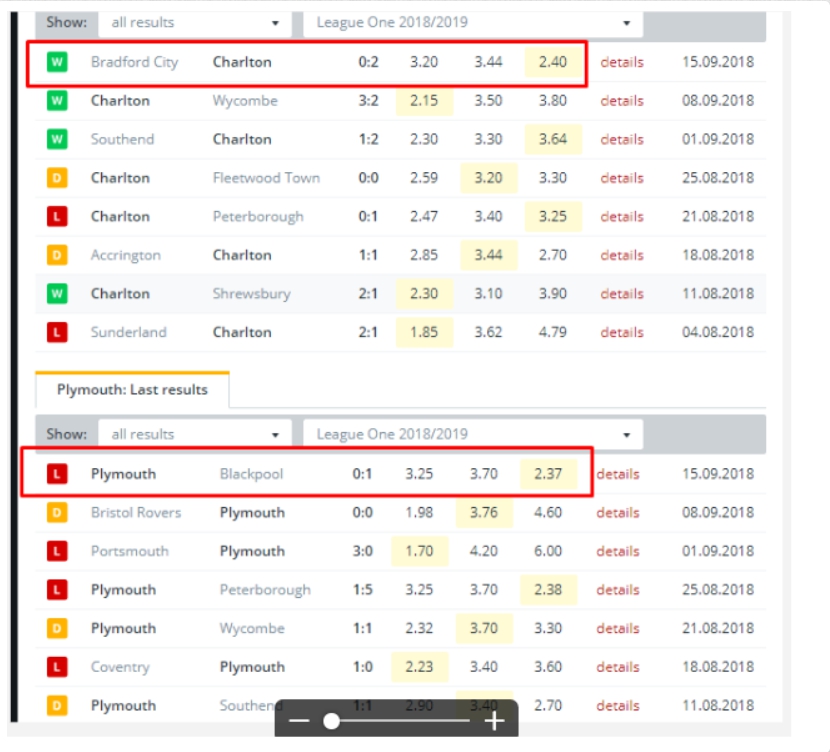Click the Bradford City team name
Screen dimensions: 830x752
coord(134,62)
